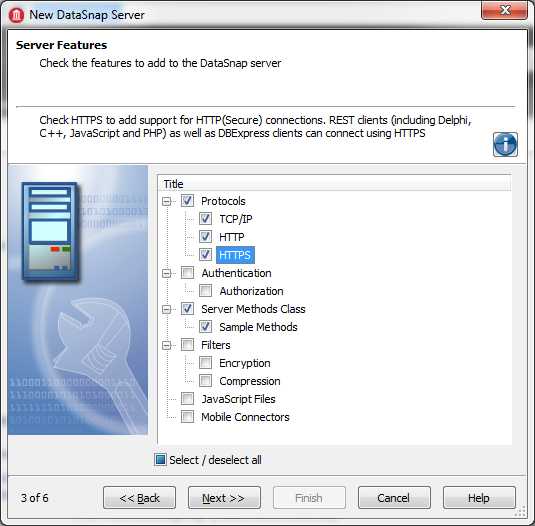Select the Encryption row label
535x526 pixels.
point(245,363)
